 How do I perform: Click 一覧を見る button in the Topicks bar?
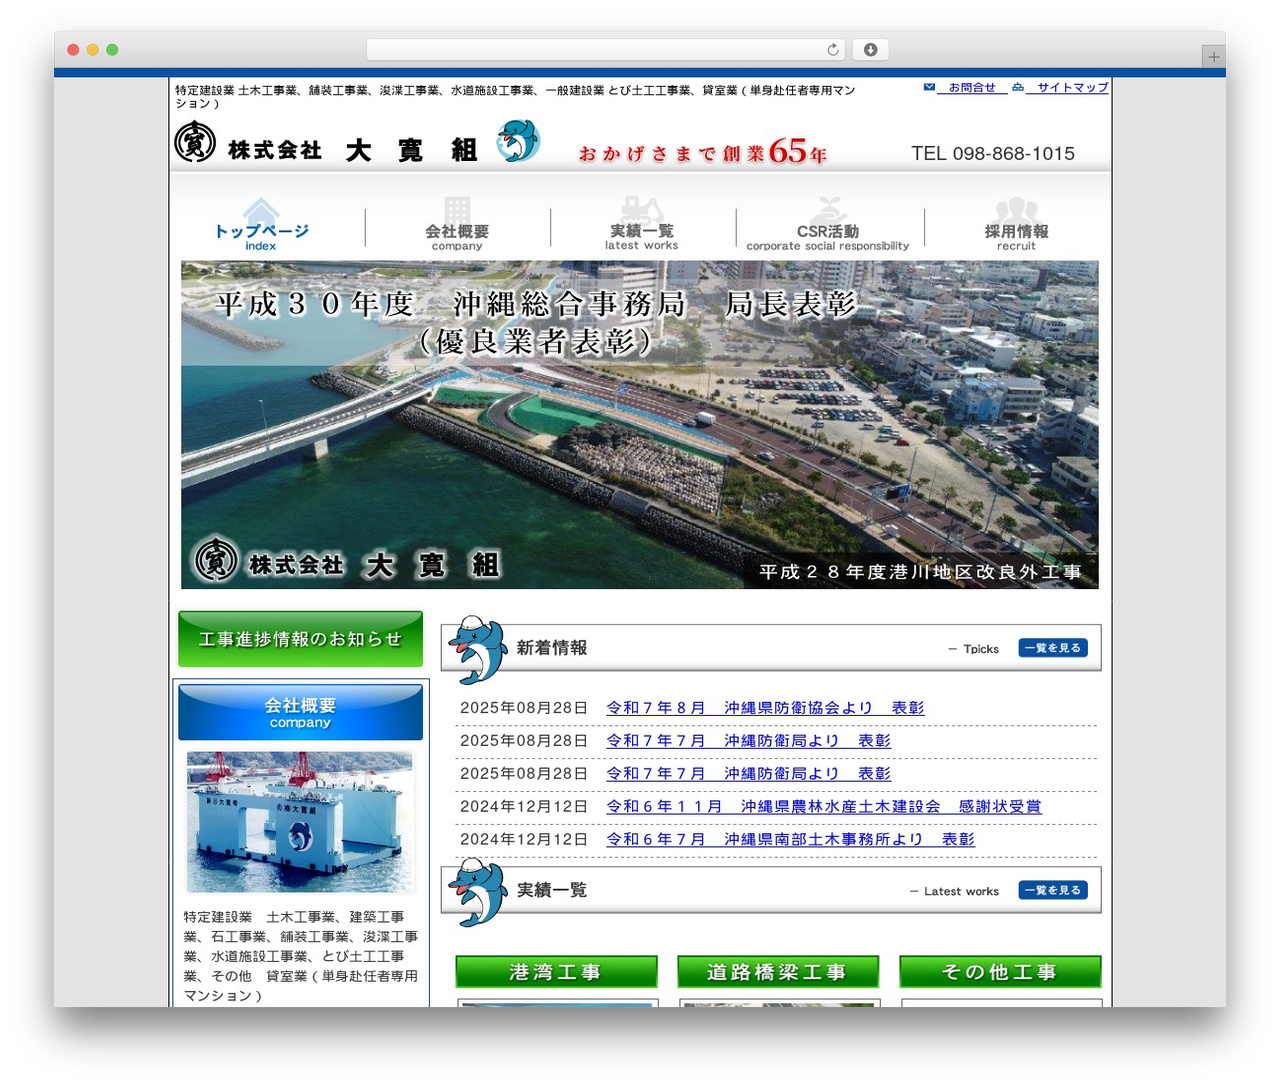(1053, 648)
